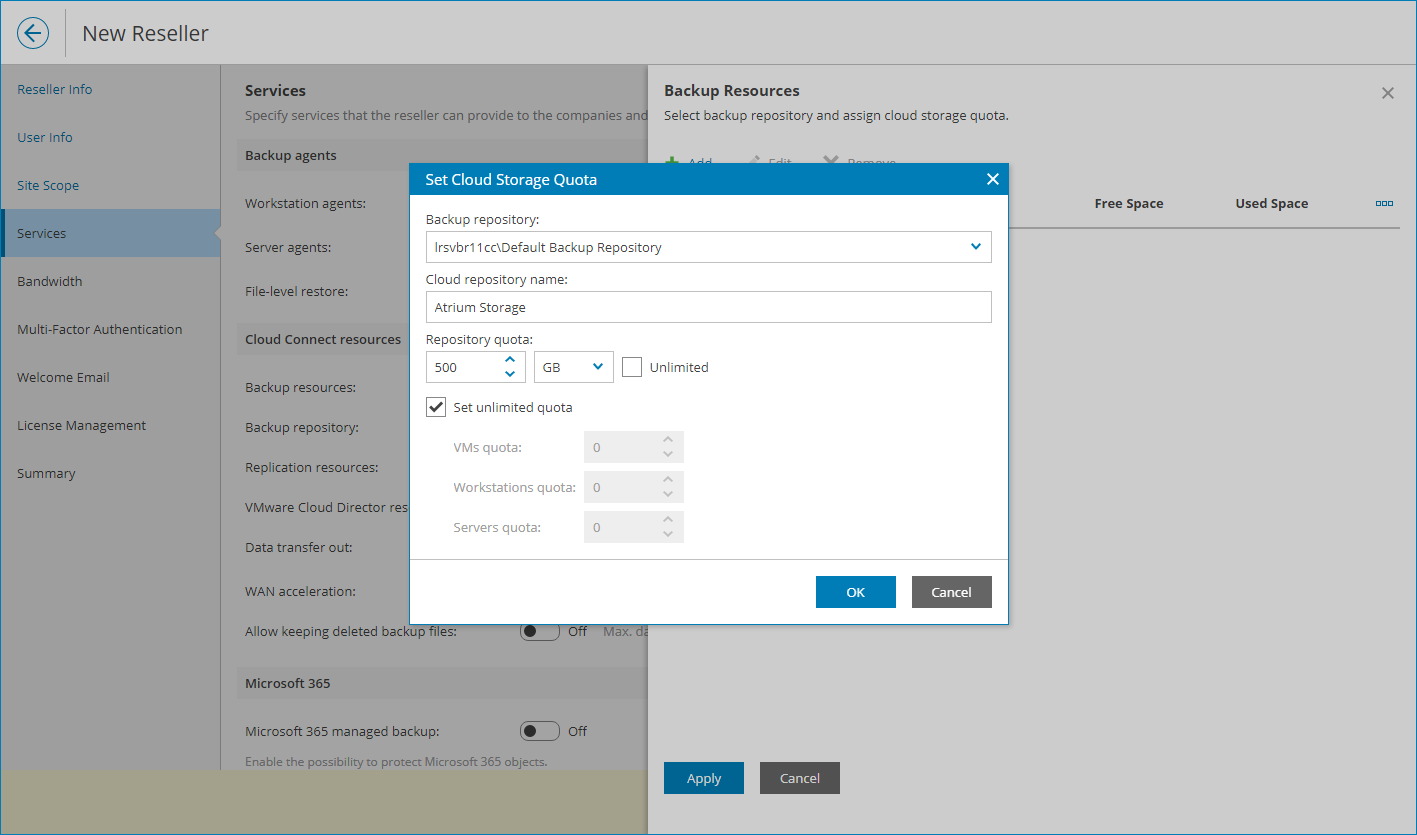Enable the Unlimited repository quota checkbox
The height and width of the screenshot is (835, 1417).
(632, 367)
